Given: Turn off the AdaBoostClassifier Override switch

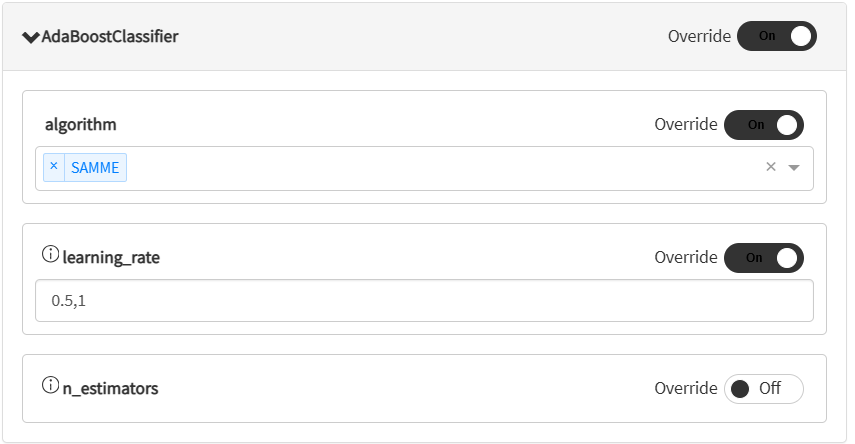Looking at the screenshot, I should [x=777, y=36].
